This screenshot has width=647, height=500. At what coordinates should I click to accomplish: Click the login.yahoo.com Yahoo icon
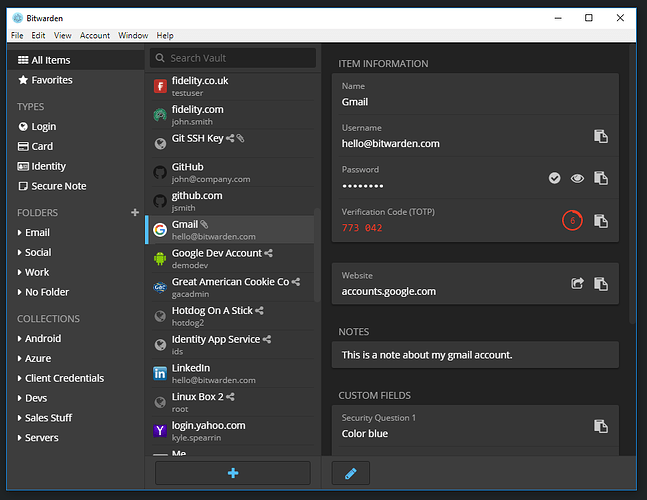coord(160,431)
